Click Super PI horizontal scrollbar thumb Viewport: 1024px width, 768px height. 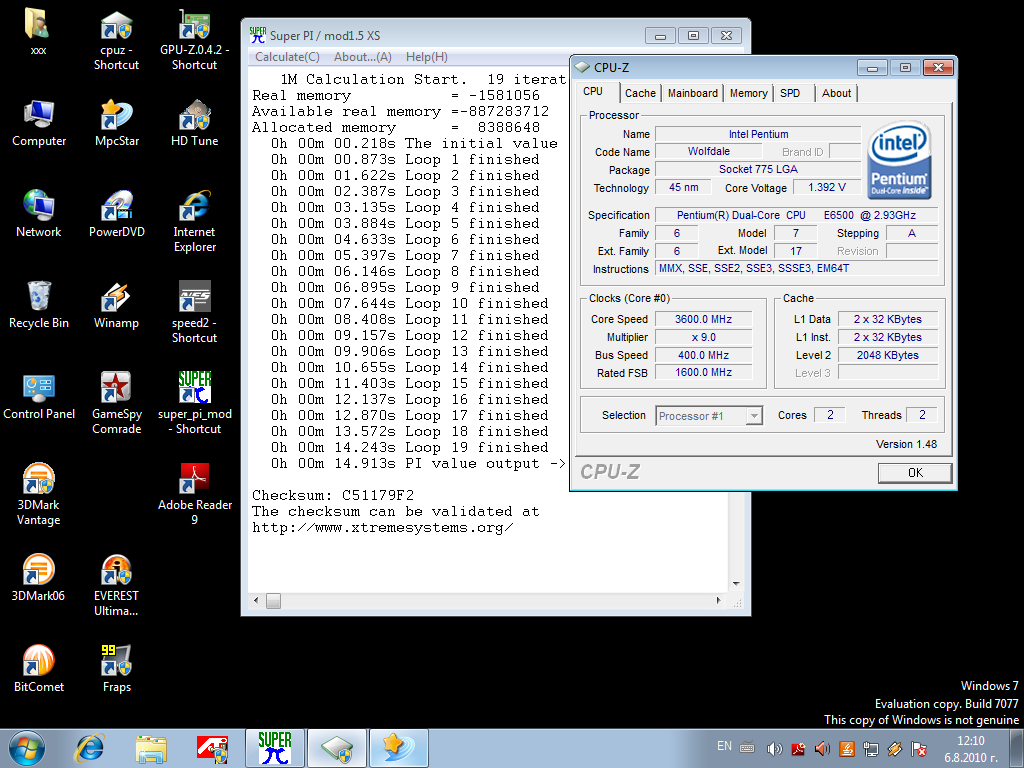click(274, 601)
